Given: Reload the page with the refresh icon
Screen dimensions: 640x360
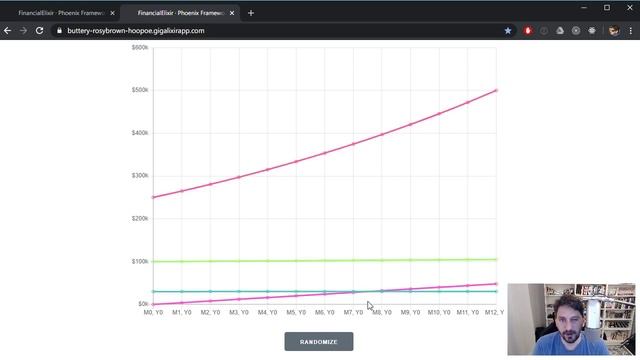Looking at the screenshot, I should click(x=39, y=31).
